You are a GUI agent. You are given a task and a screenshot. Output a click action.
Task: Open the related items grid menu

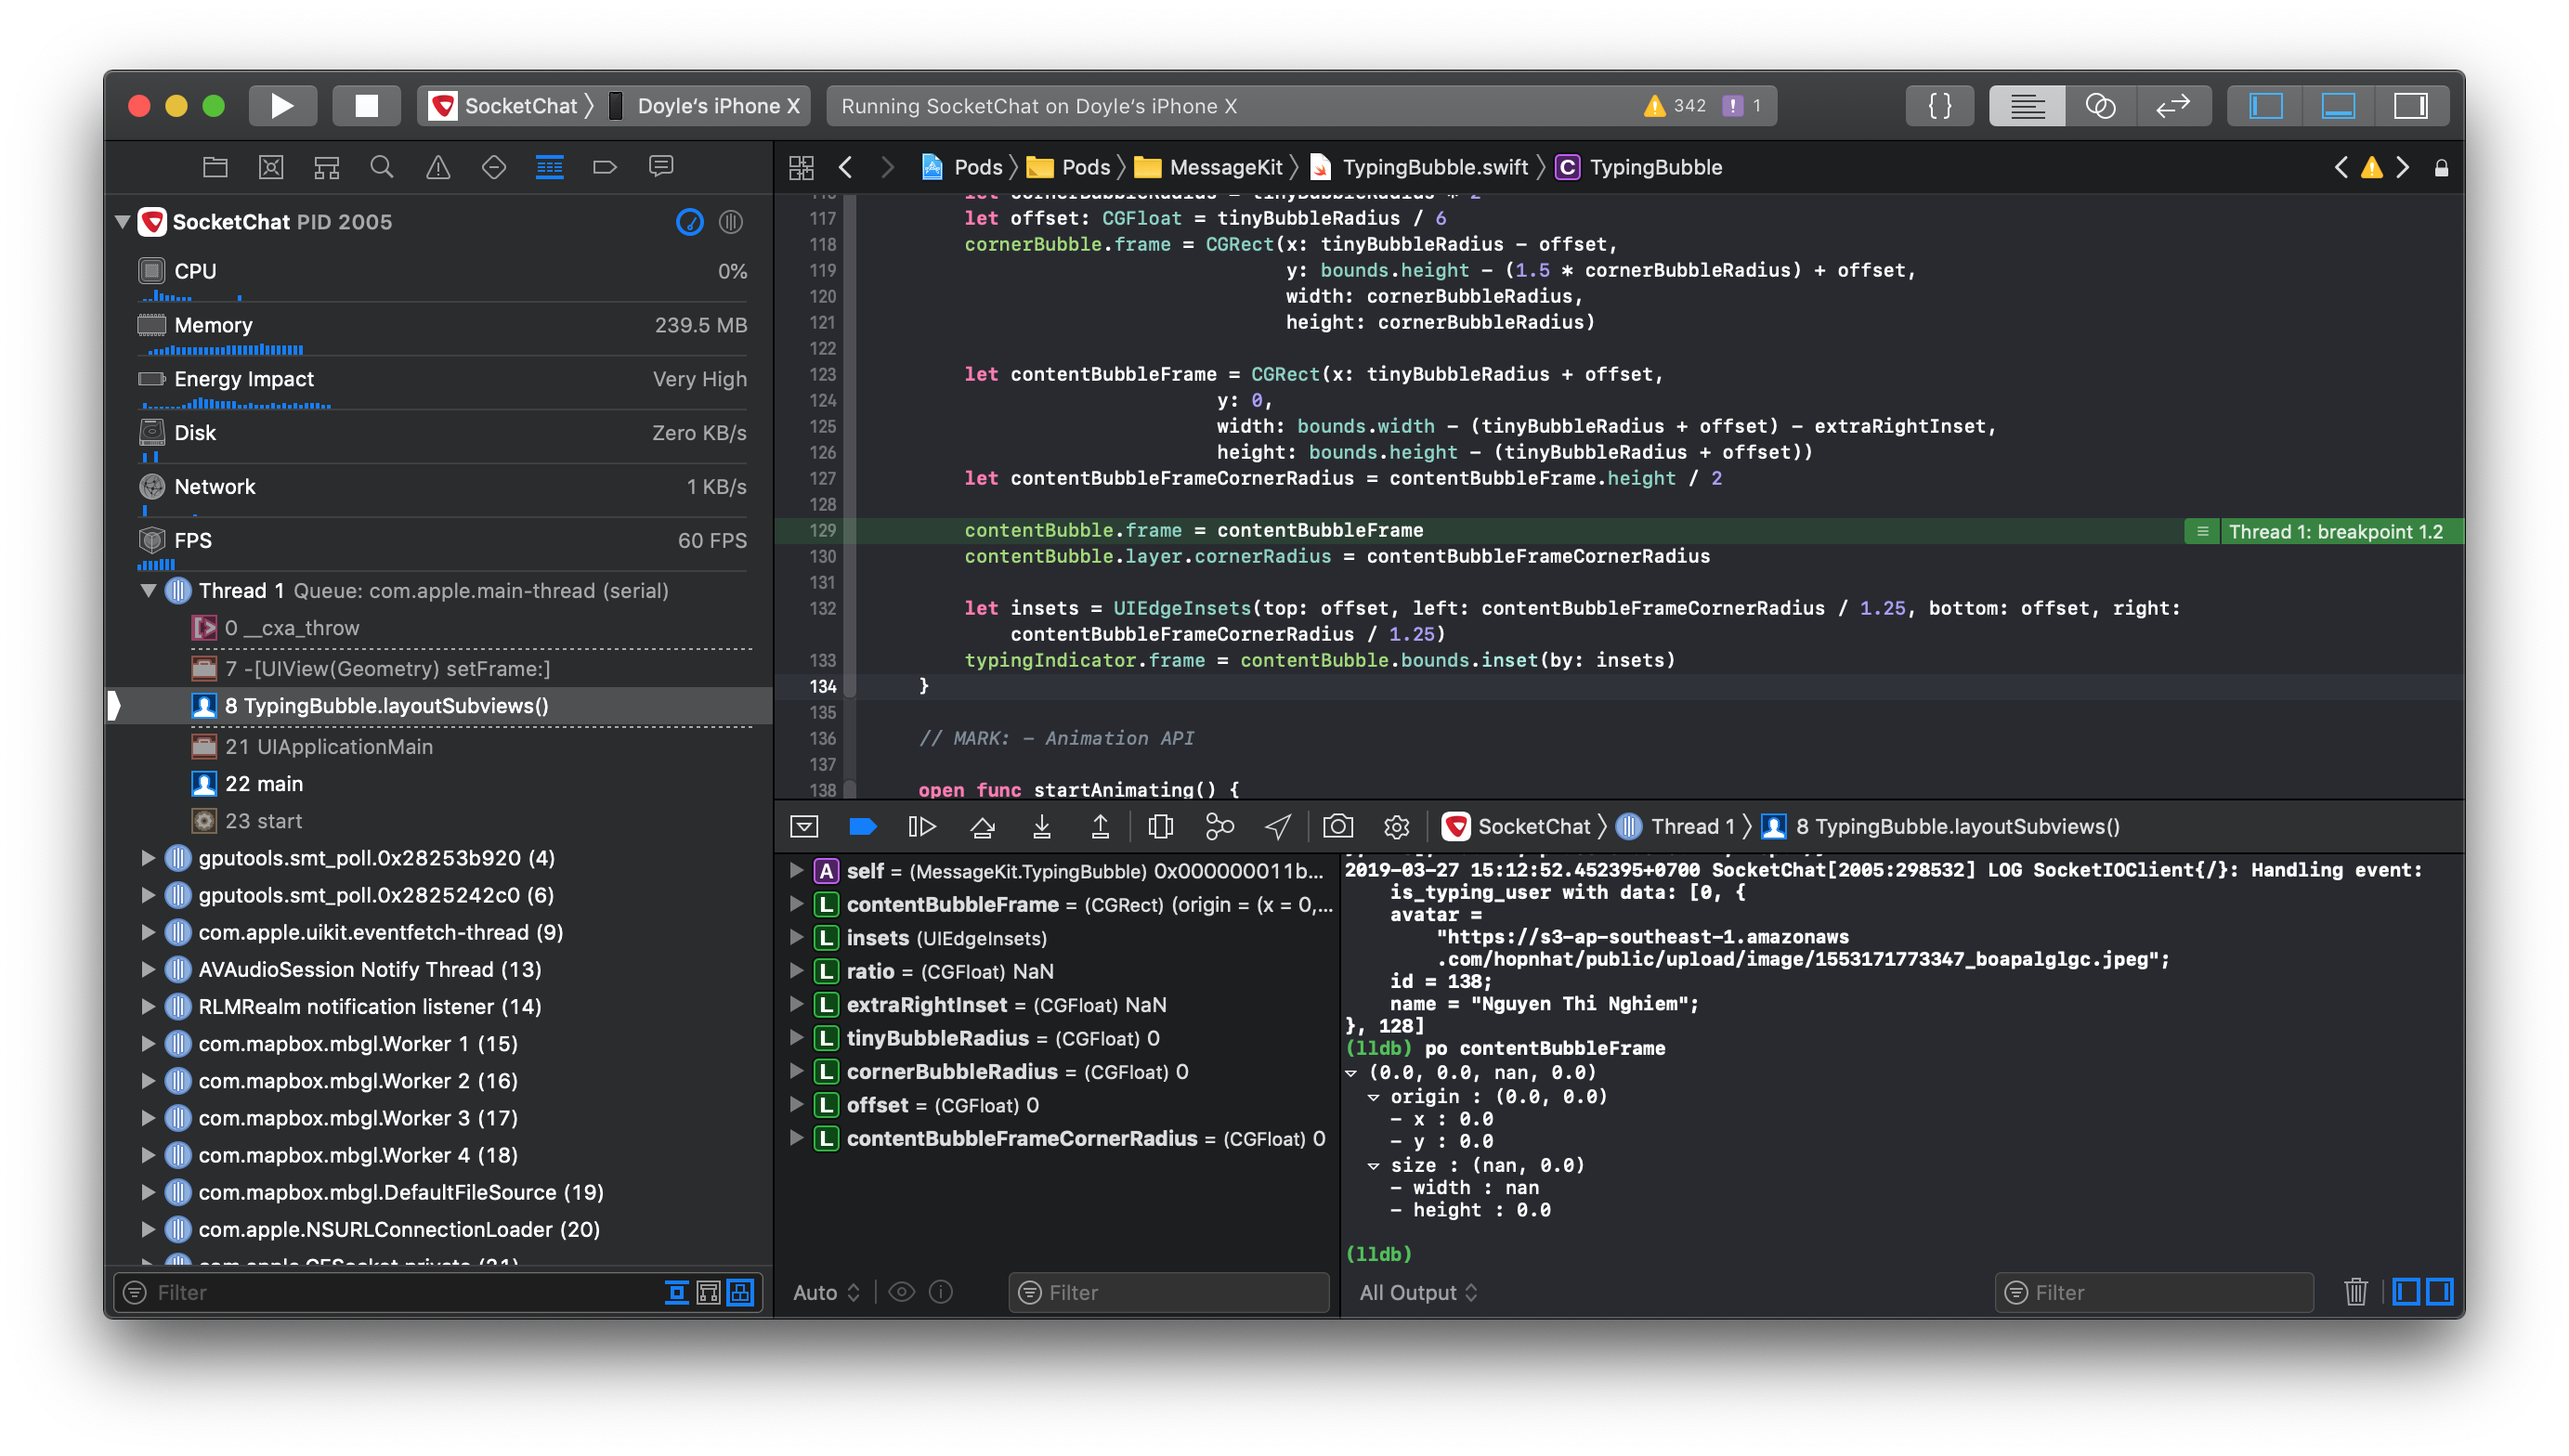pos(801,167)
